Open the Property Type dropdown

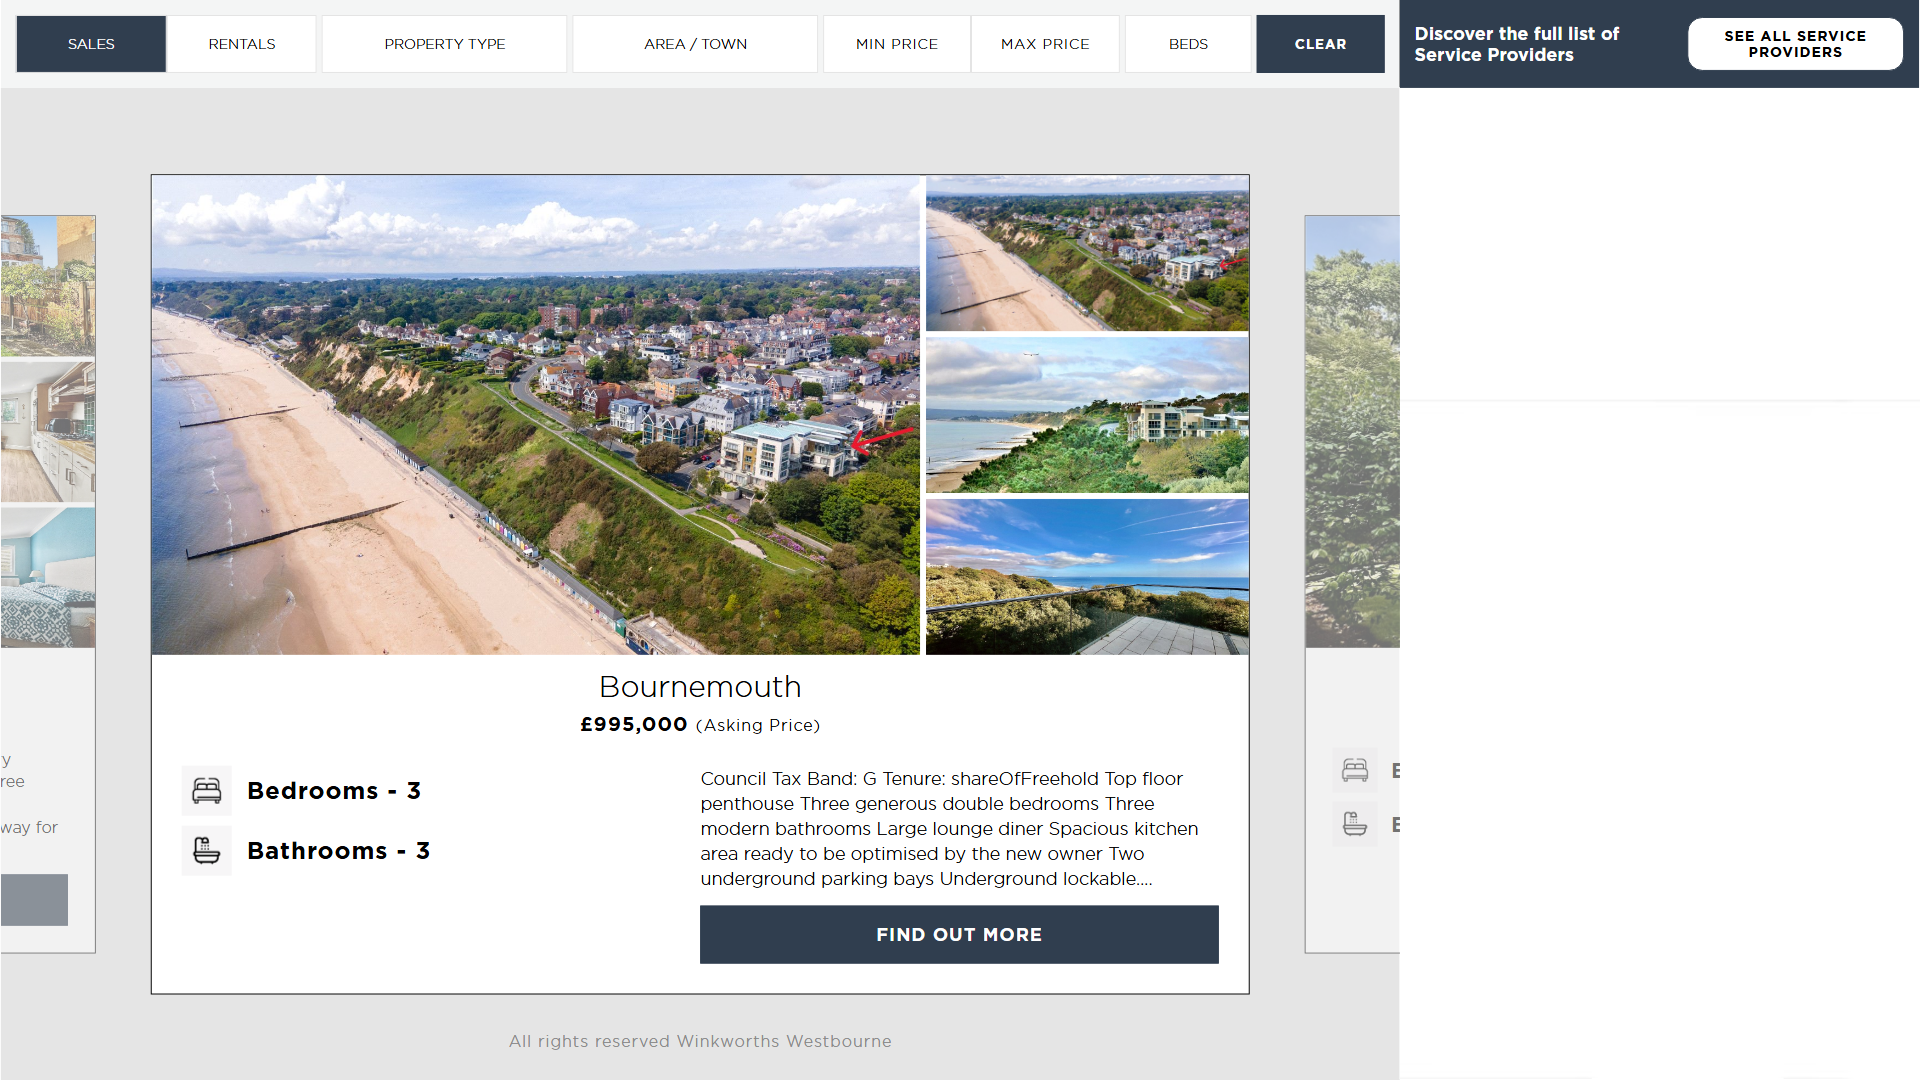[445, 44]
